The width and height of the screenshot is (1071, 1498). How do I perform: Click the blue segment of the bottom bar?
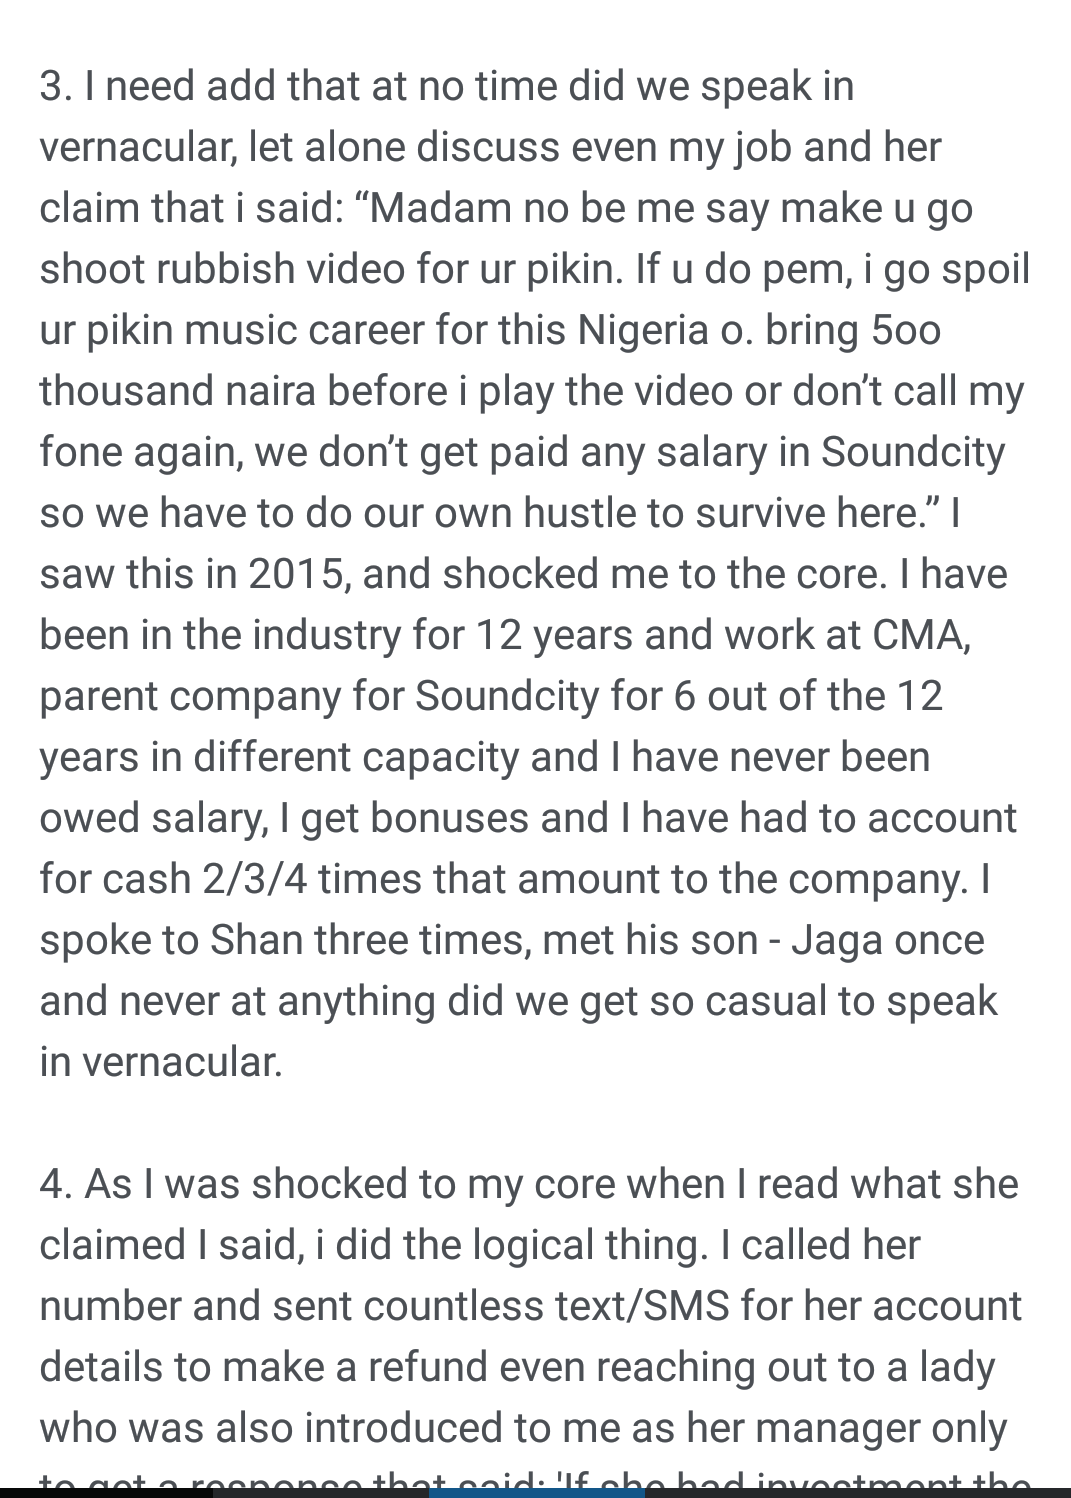[537, 1492]
